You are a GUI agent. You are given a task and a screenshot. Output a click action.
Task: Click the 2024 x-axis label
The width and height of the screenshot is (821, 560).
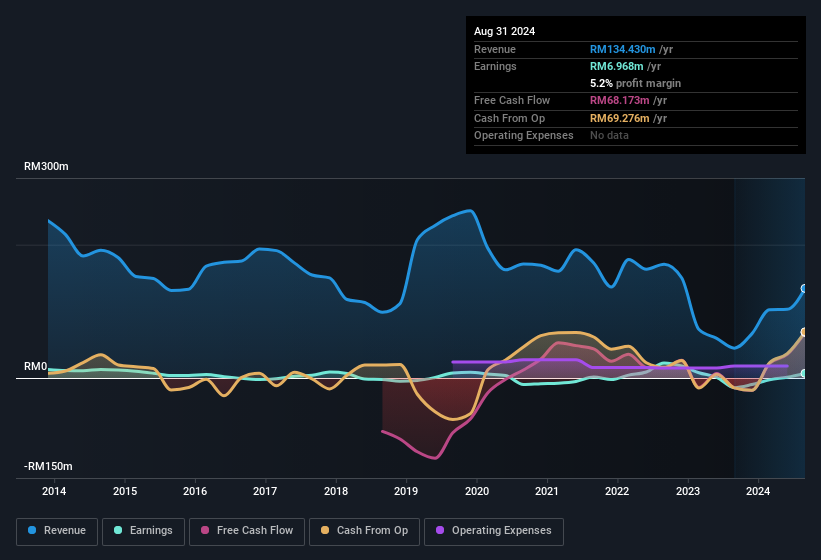tap(758, 491)
